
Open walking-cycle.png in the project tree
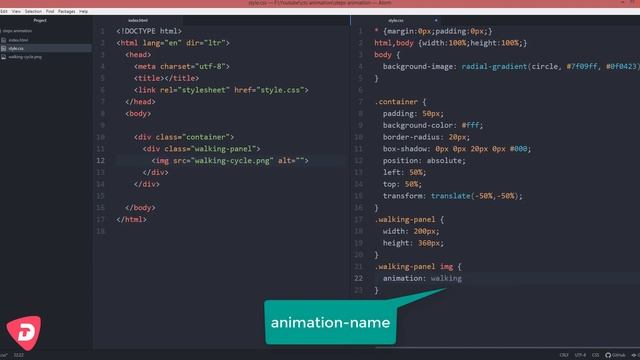click(x=25, y=57)
